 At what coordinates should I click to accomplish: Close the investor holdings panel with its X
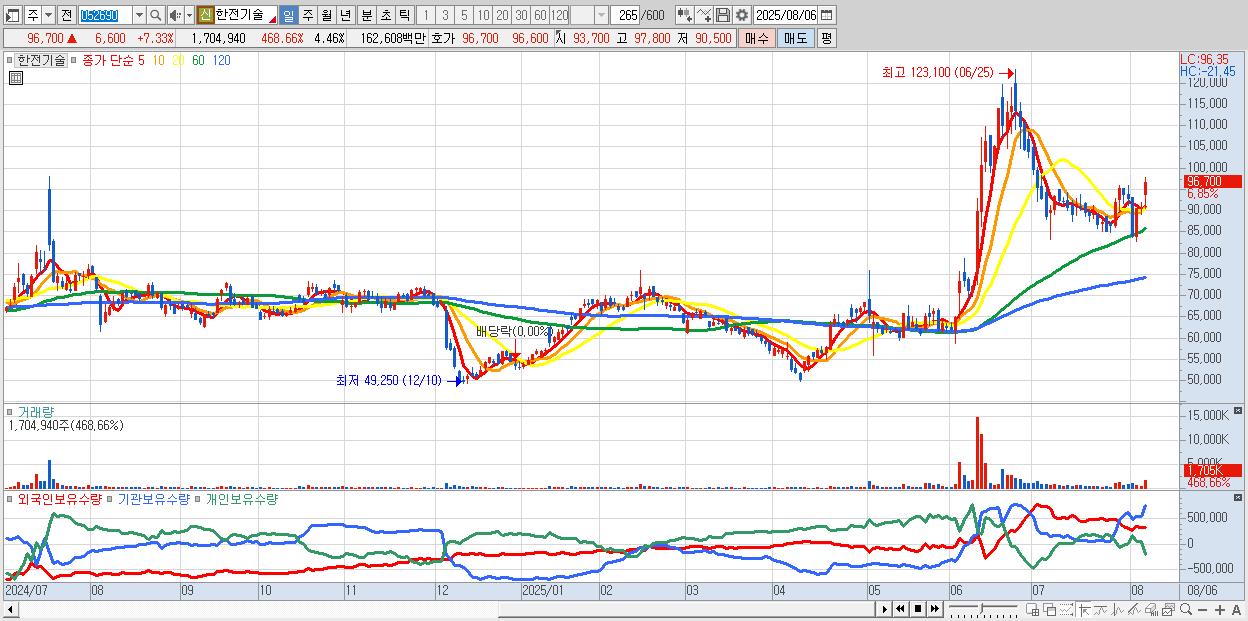pyautogui.click(x=1239, y=498)
